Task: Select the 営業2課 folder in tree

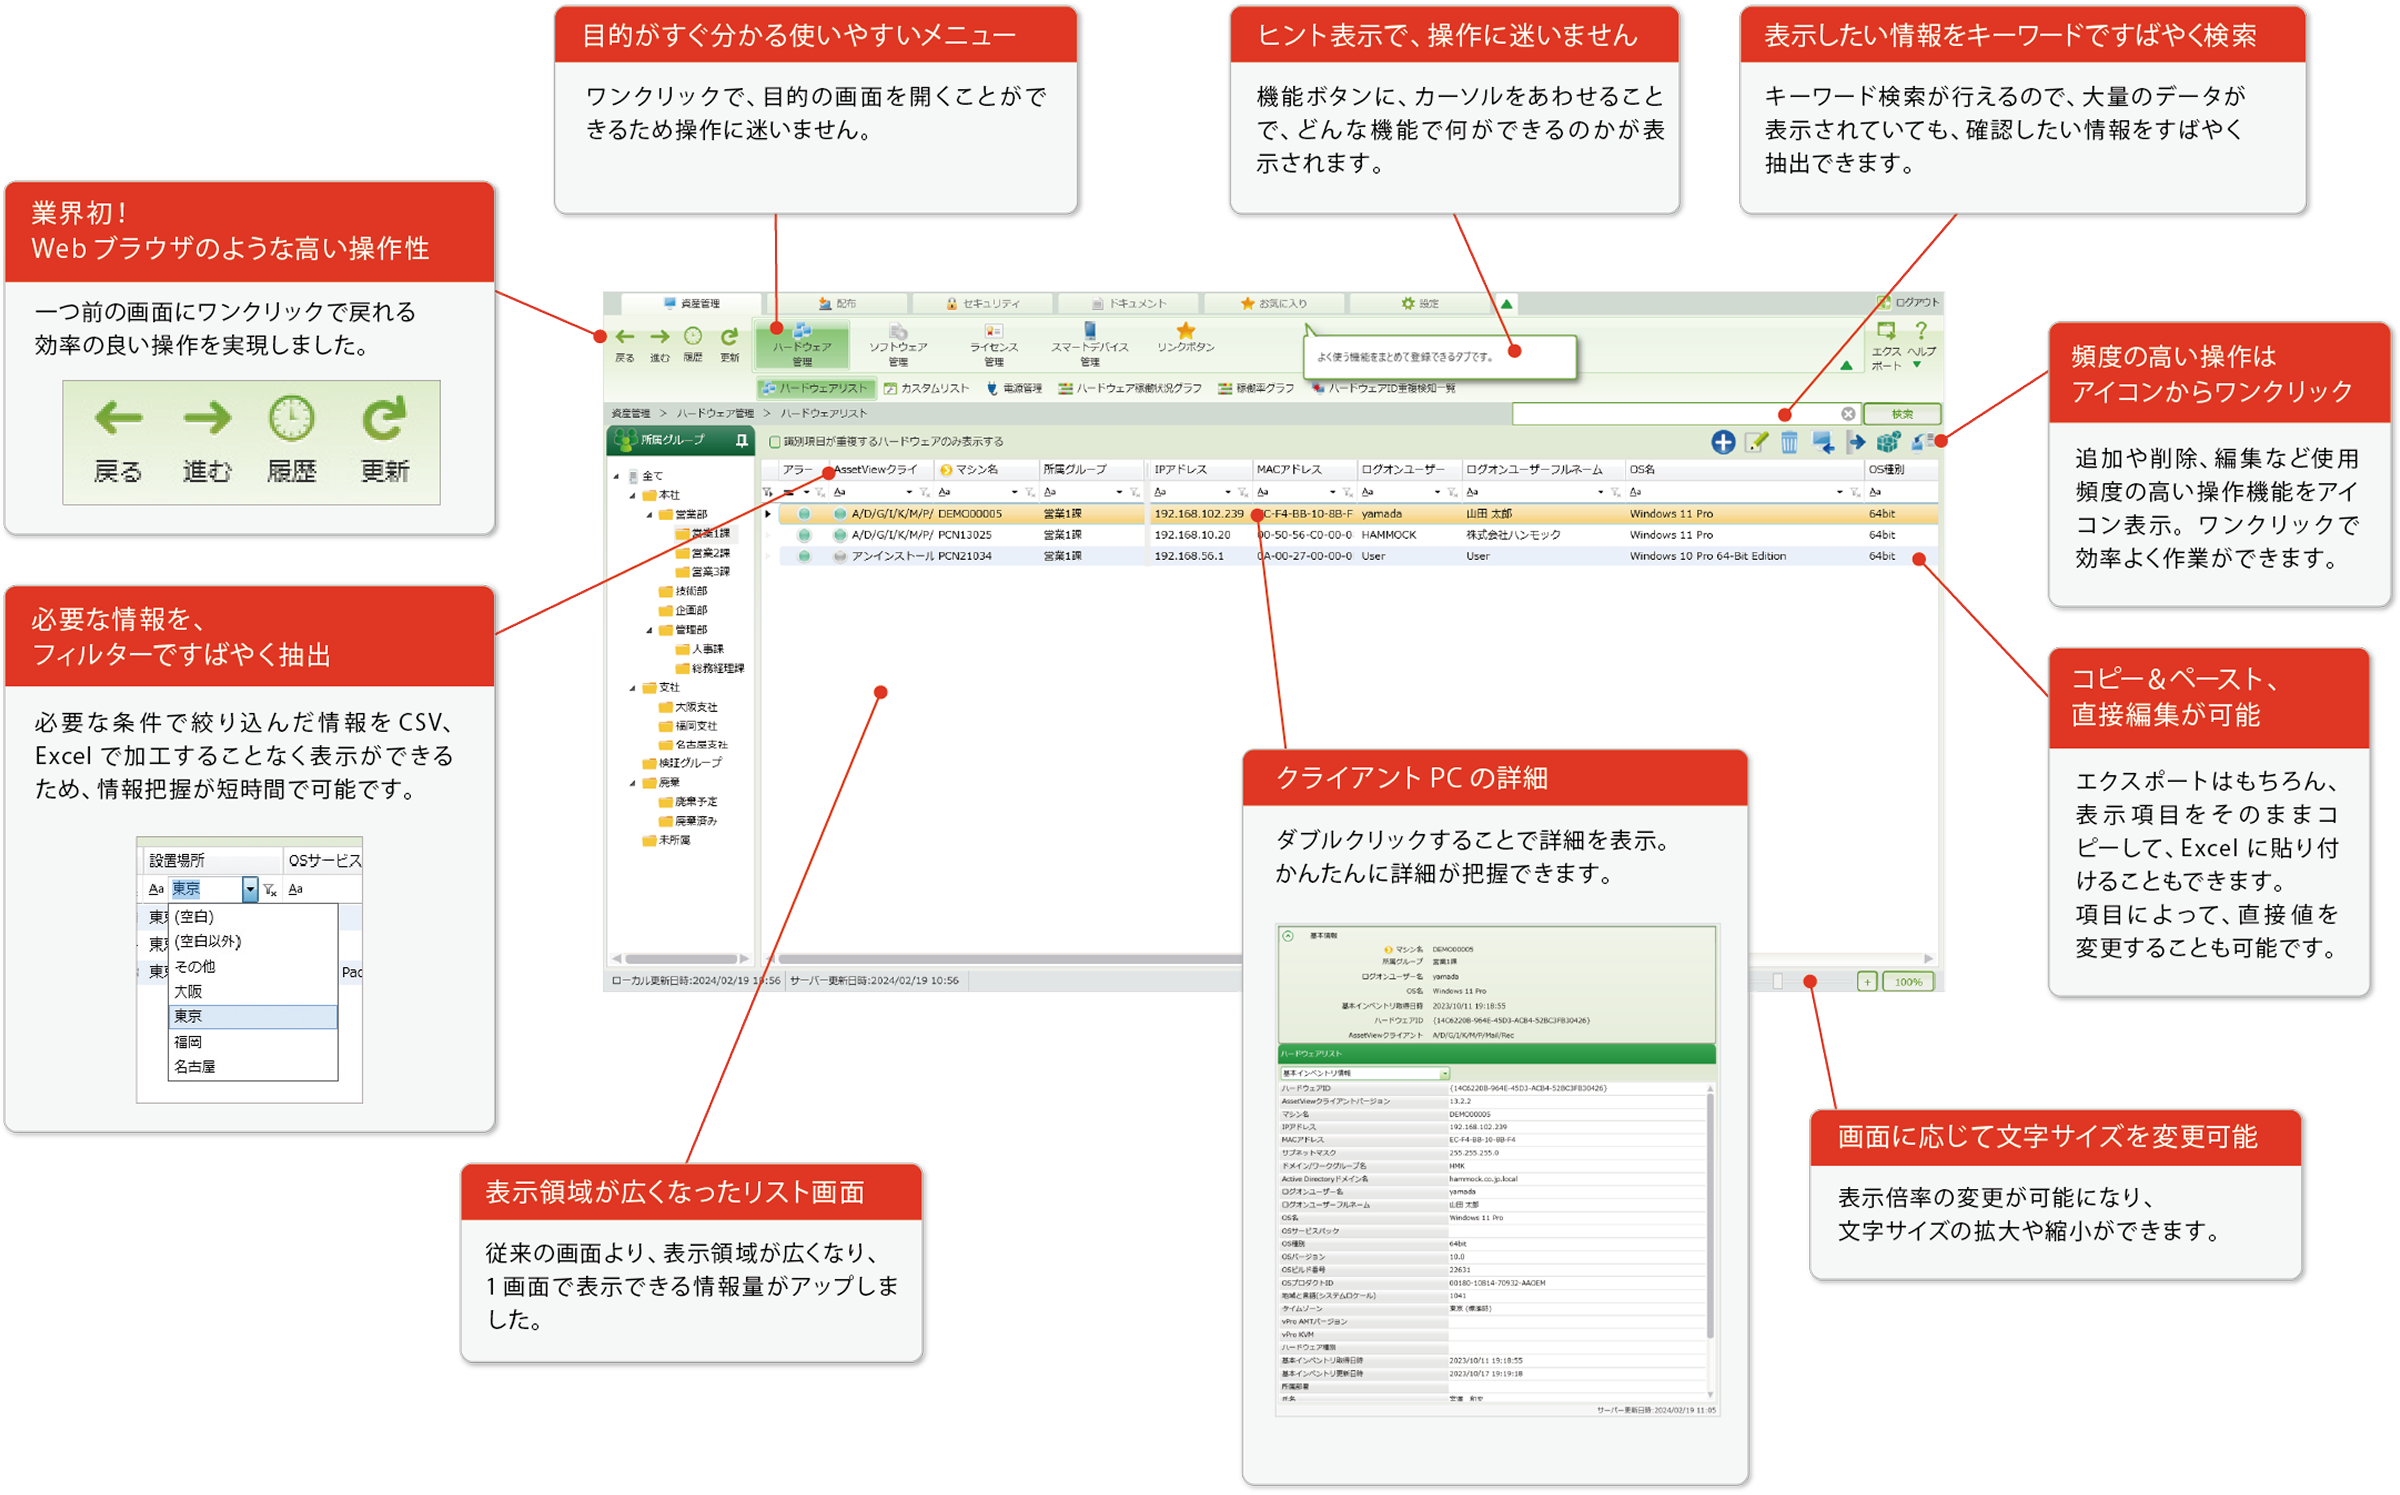Action: [703, 553]
